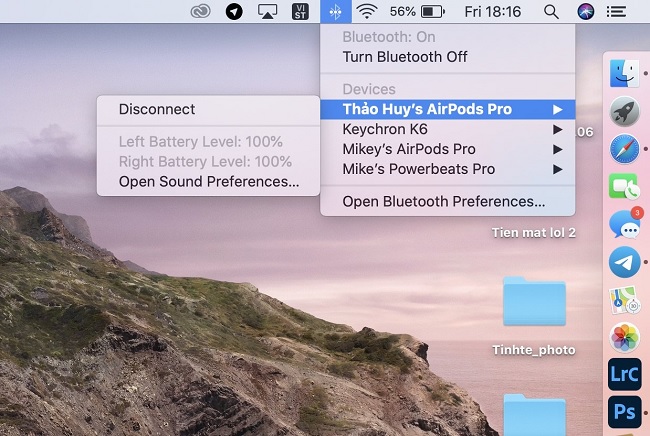This screenshot has height=436, width=650.
Task: Launch Launchpad rocket icon in Dock
Action: [624, 111]
